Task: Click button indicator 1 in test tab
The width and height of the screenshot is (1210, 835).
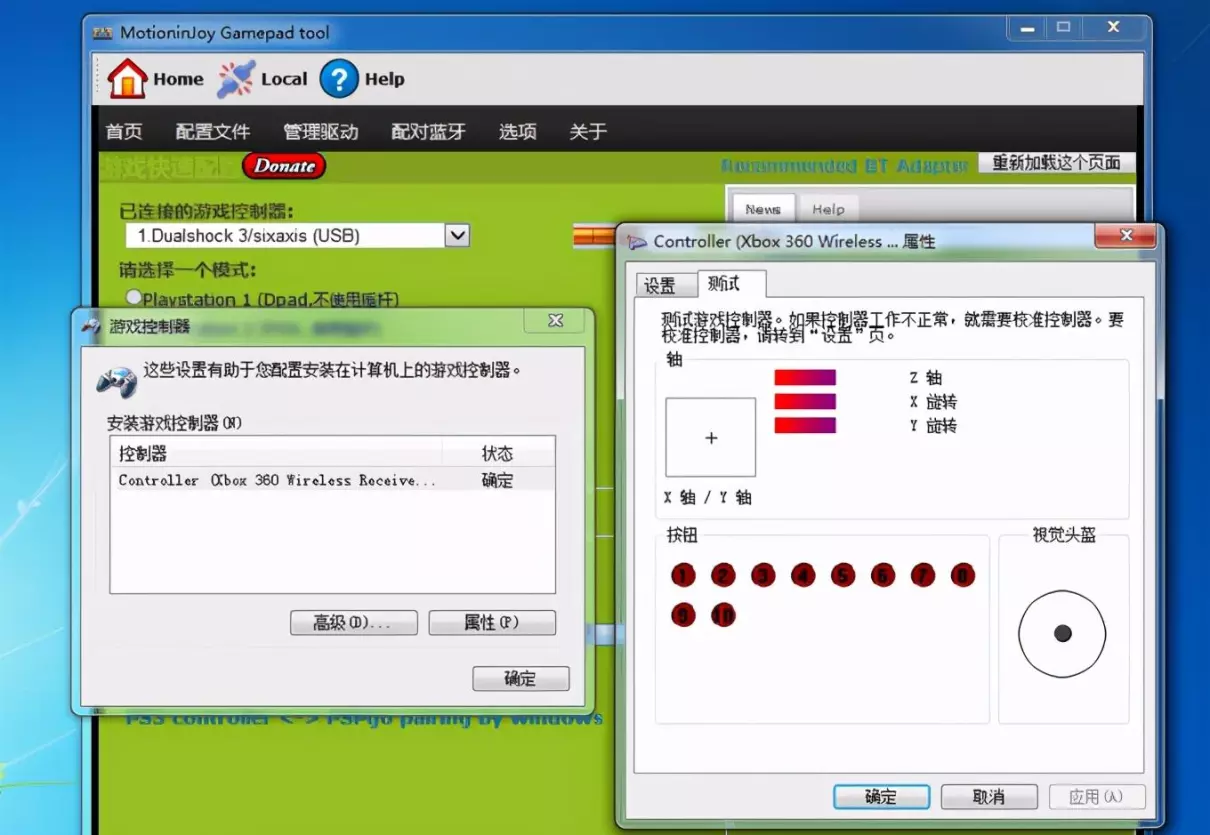Action: [683, 575]
